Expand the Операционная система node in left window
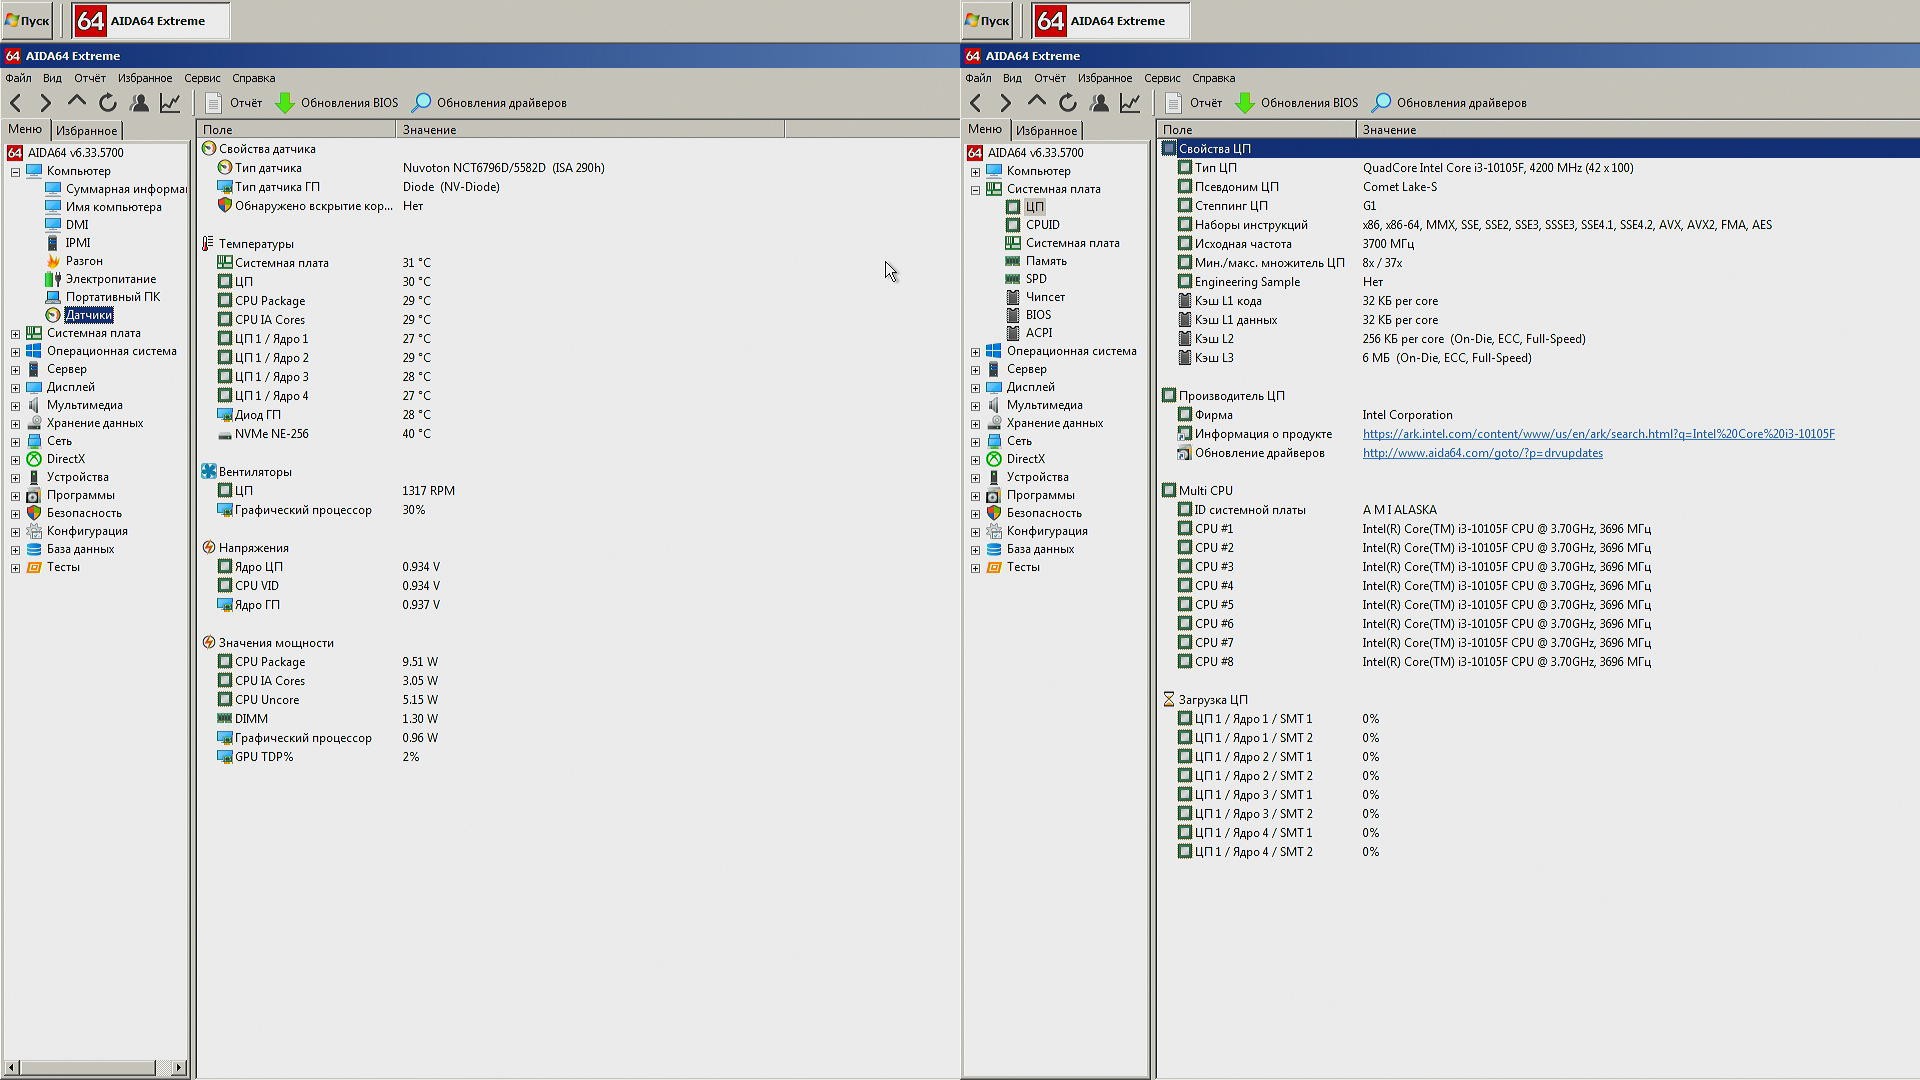 point(15,352)
